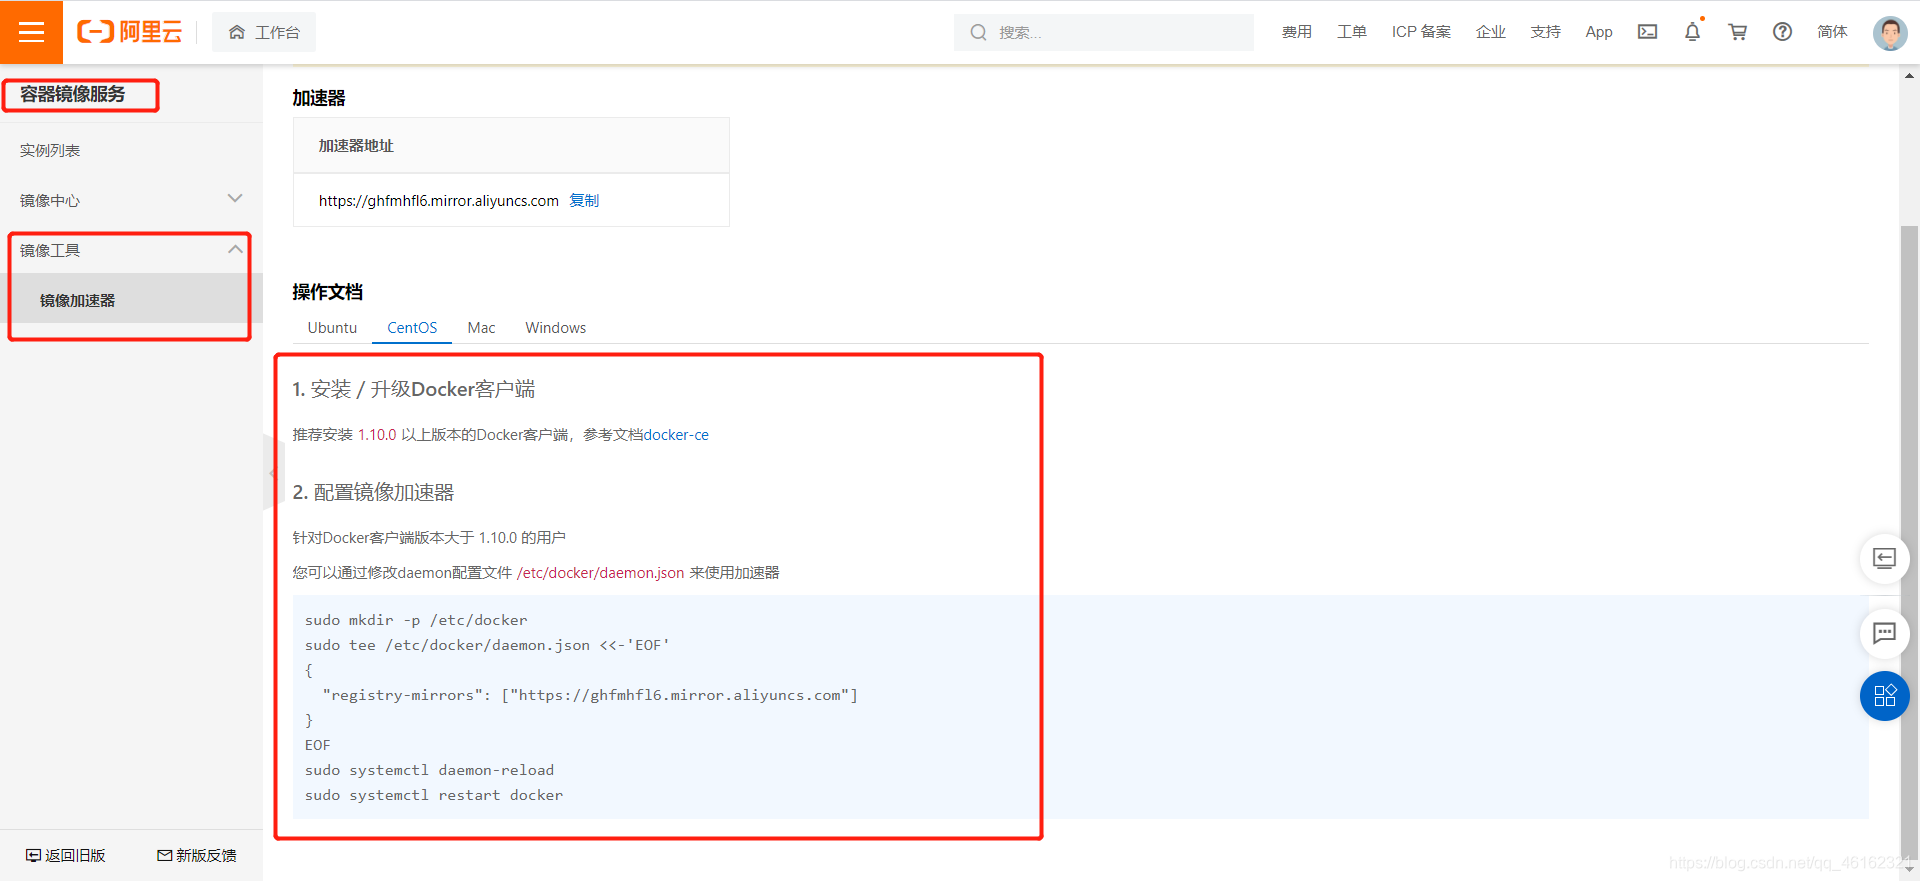Click the 'sudo systemctl restart docker' line
The width and height of the screenshot is (1920, 881).
(434, 795)
